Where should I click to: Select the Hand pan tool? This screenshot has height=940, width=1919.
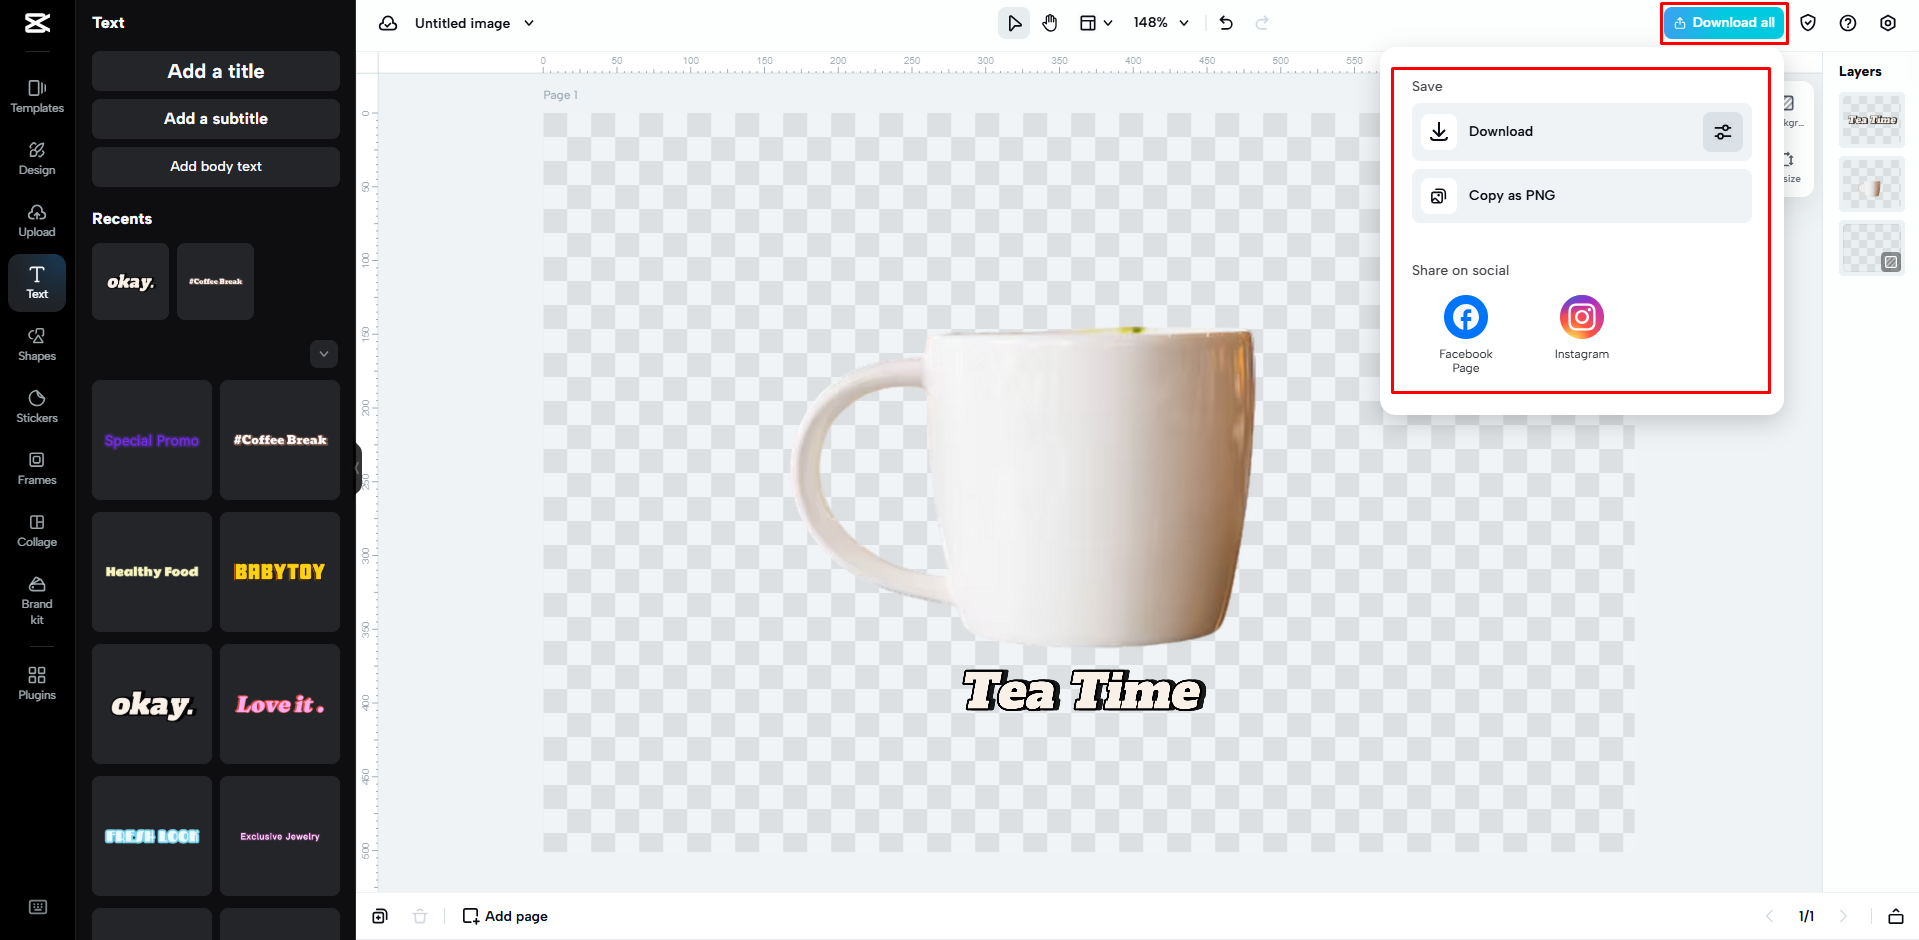click(x=1049, y=22)
